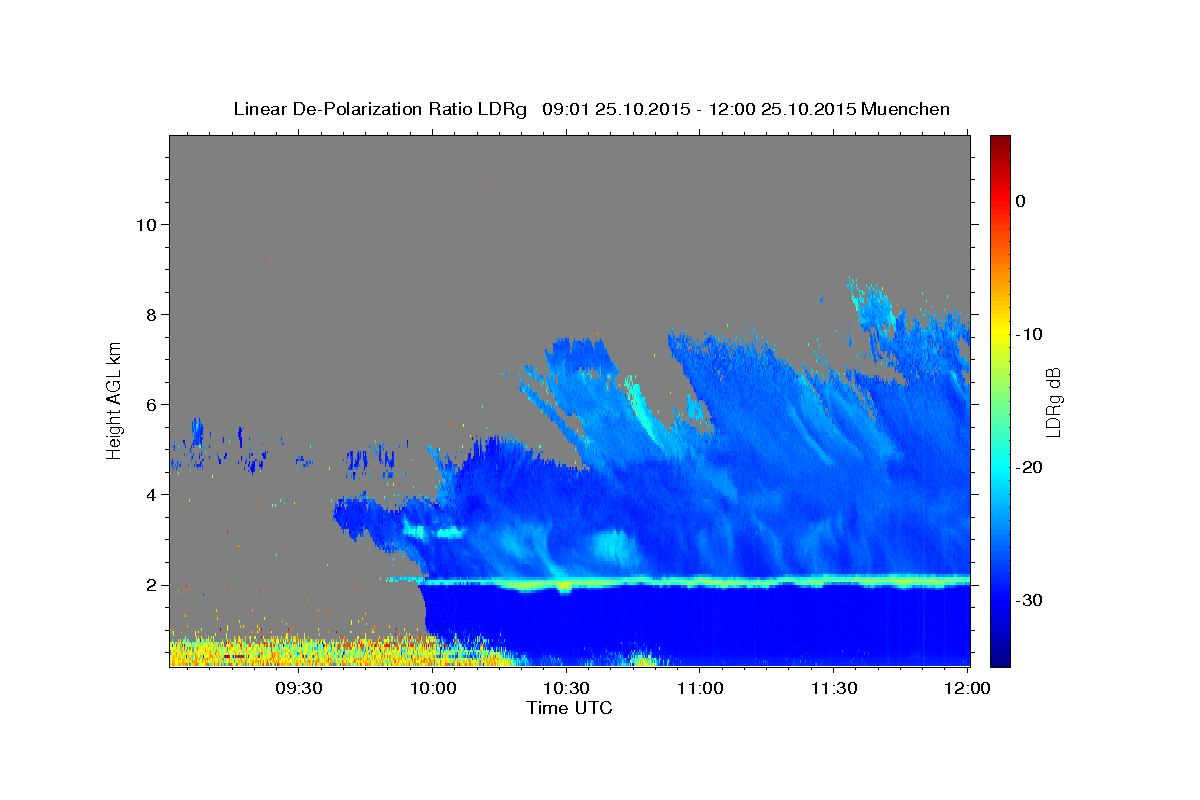
Task: Click the colorbar value -30
Action: click(1029, 600)
